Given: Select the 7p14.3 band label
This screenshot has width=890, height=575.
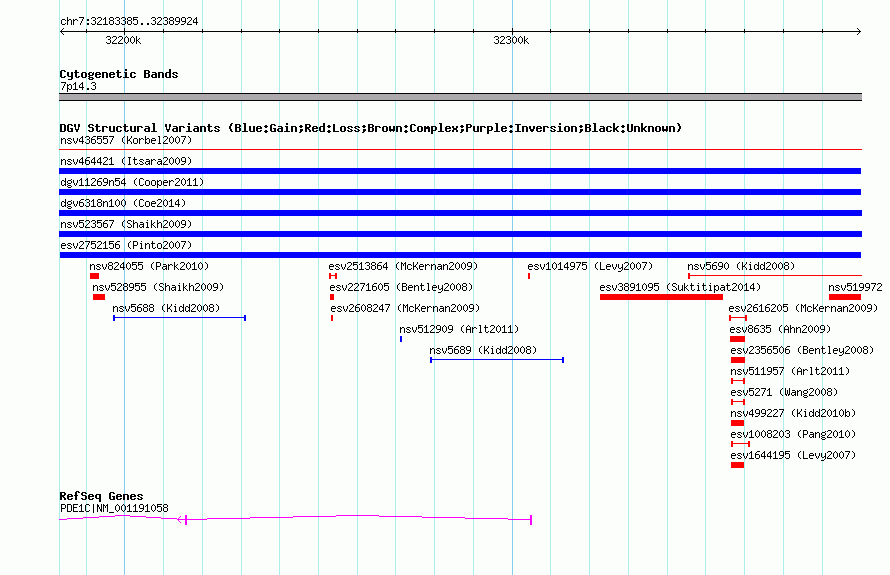Looking at the screenshot, I should pos(78,86).
